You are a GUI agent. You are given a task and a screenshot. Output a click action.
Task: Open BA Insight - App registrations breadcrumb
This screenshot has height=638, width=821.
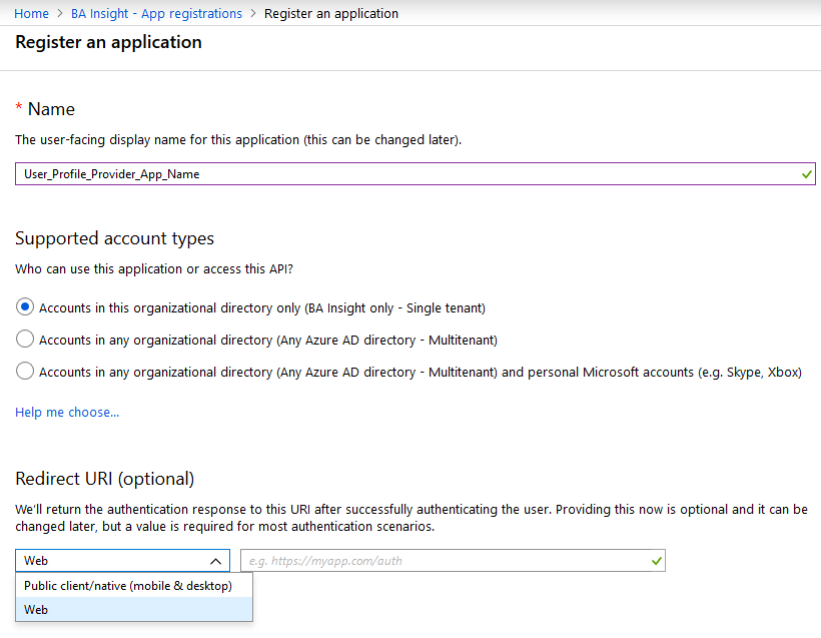pos(156,13)
